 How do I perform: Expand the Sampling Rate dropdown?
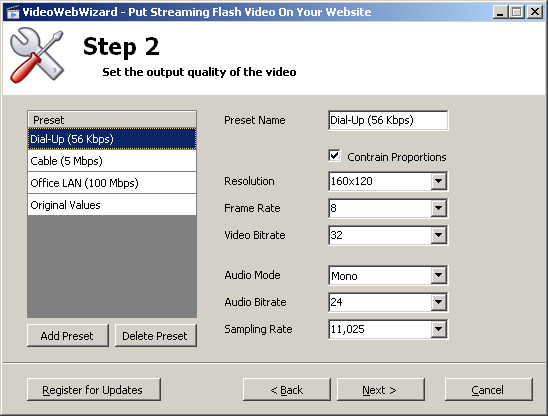click(x=438, y=329)
